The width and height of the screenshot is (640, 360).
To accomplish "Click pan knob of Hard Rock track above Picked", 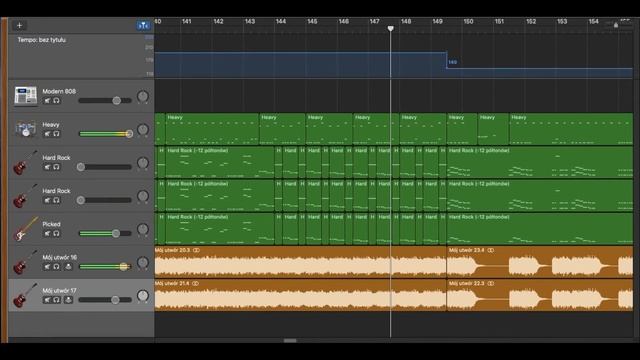I will tap(143, 196).
